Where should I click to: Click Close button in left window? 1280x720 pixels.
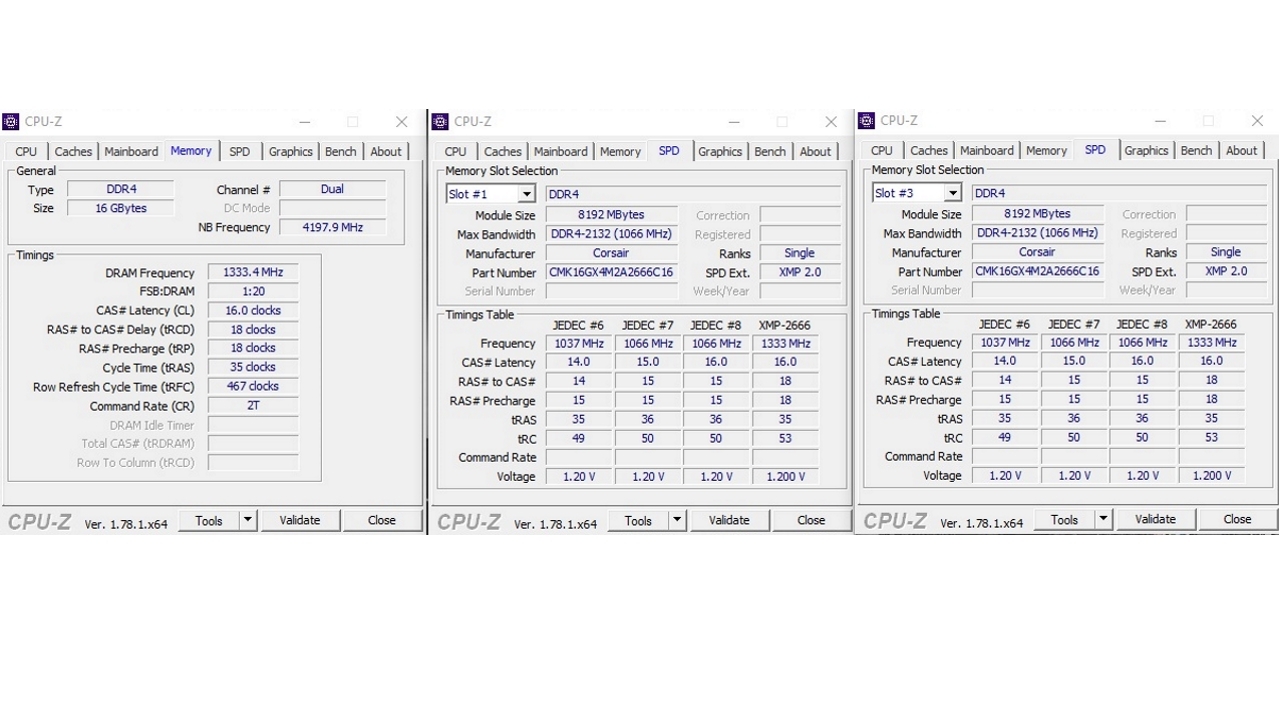382,520
